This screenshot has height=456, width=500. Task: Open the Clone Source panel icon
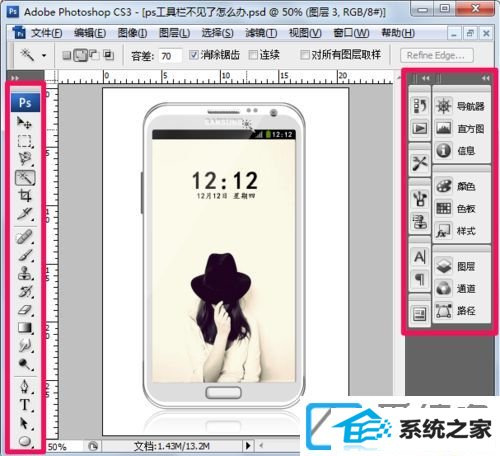[420, 221]
